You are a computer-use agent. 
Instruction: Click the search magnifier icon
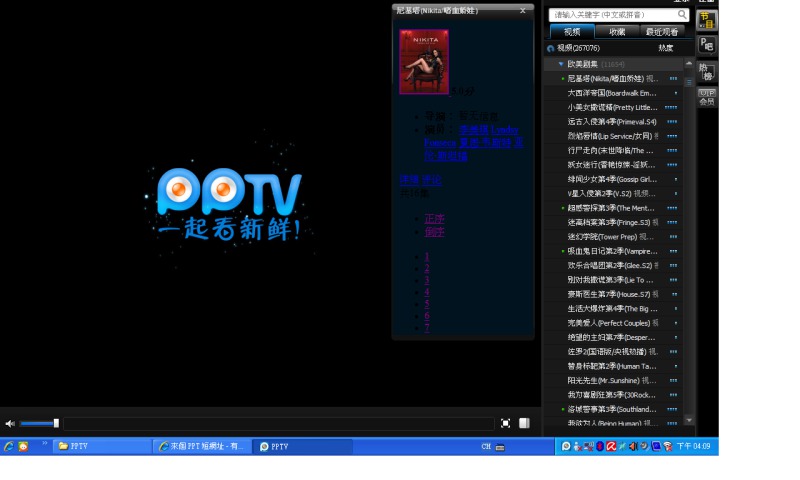pyautogui.click(x=682, y=14)
